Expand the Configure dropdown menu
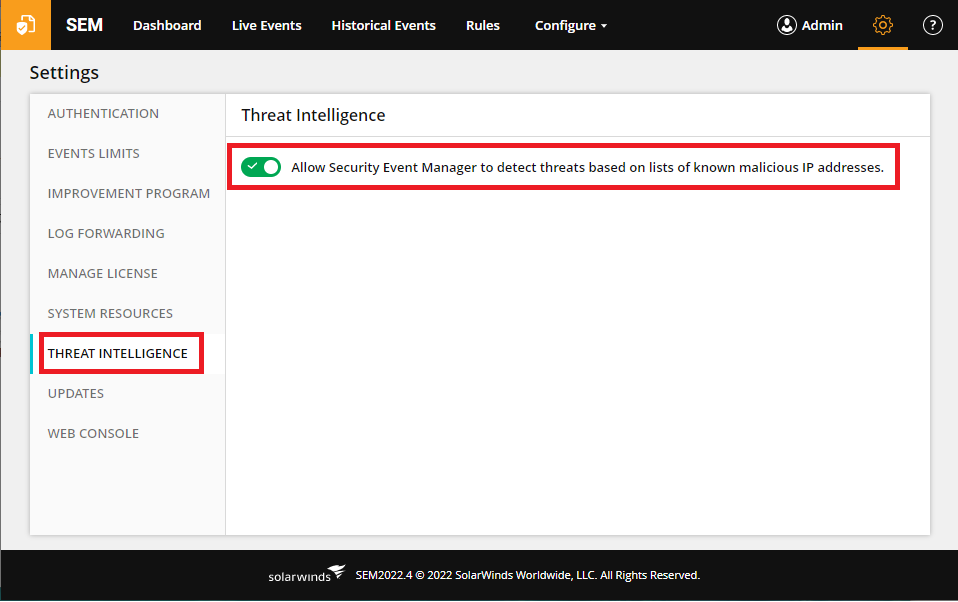 tap(571, 26)
